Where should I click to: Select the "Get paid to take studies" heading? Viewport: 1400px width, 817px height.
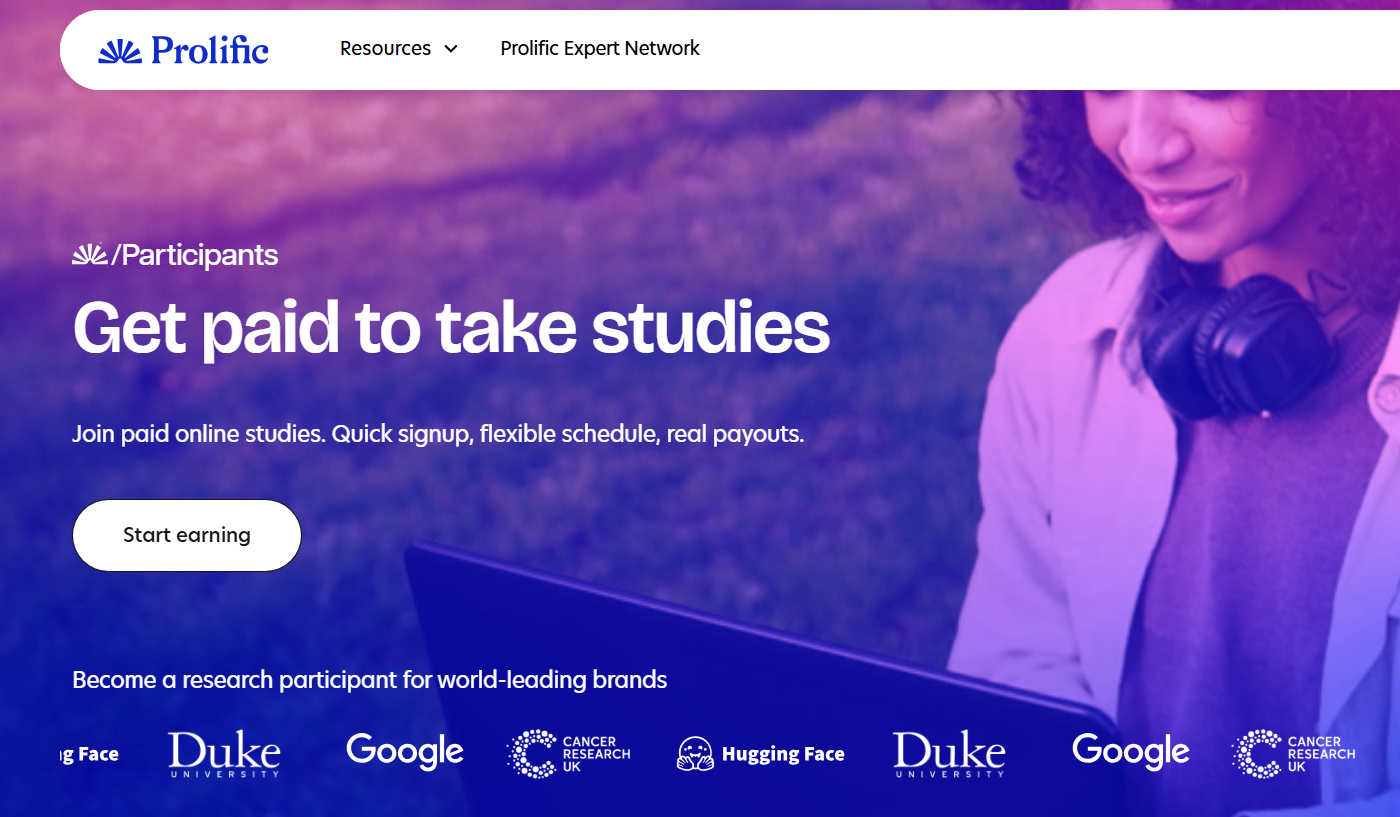[x=451, y=328]
